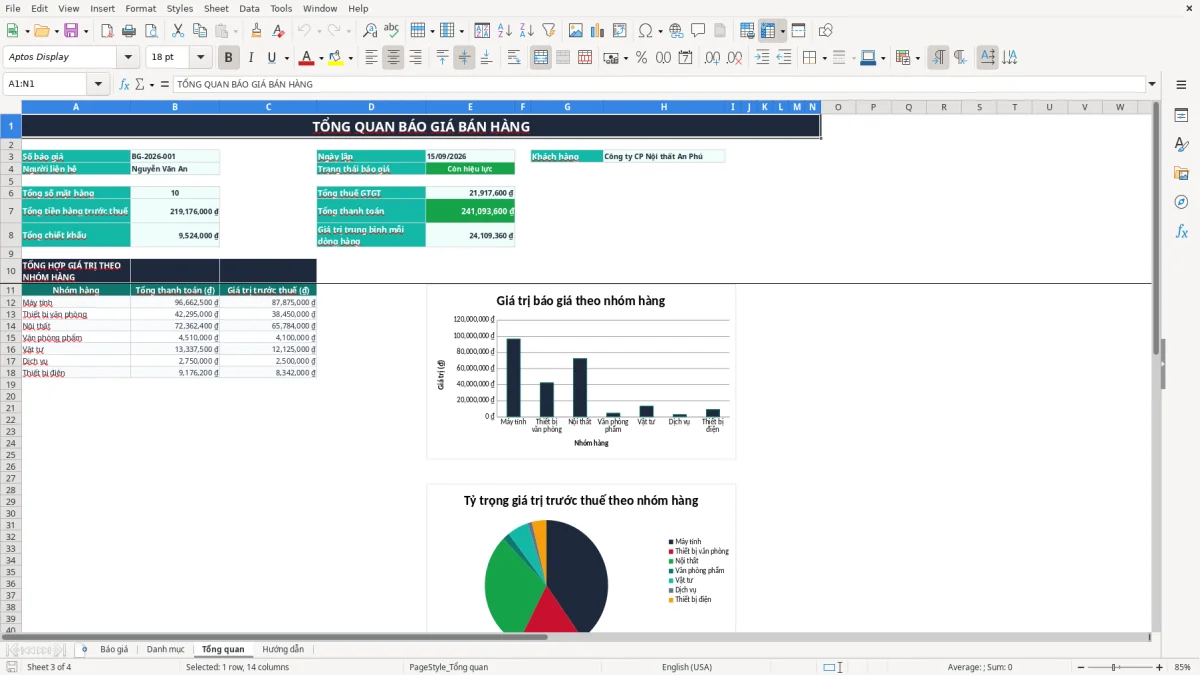Open the sidebar Gallery icon
The width and height of the screenshot is (1200, 675).
tap(1181, 173)
